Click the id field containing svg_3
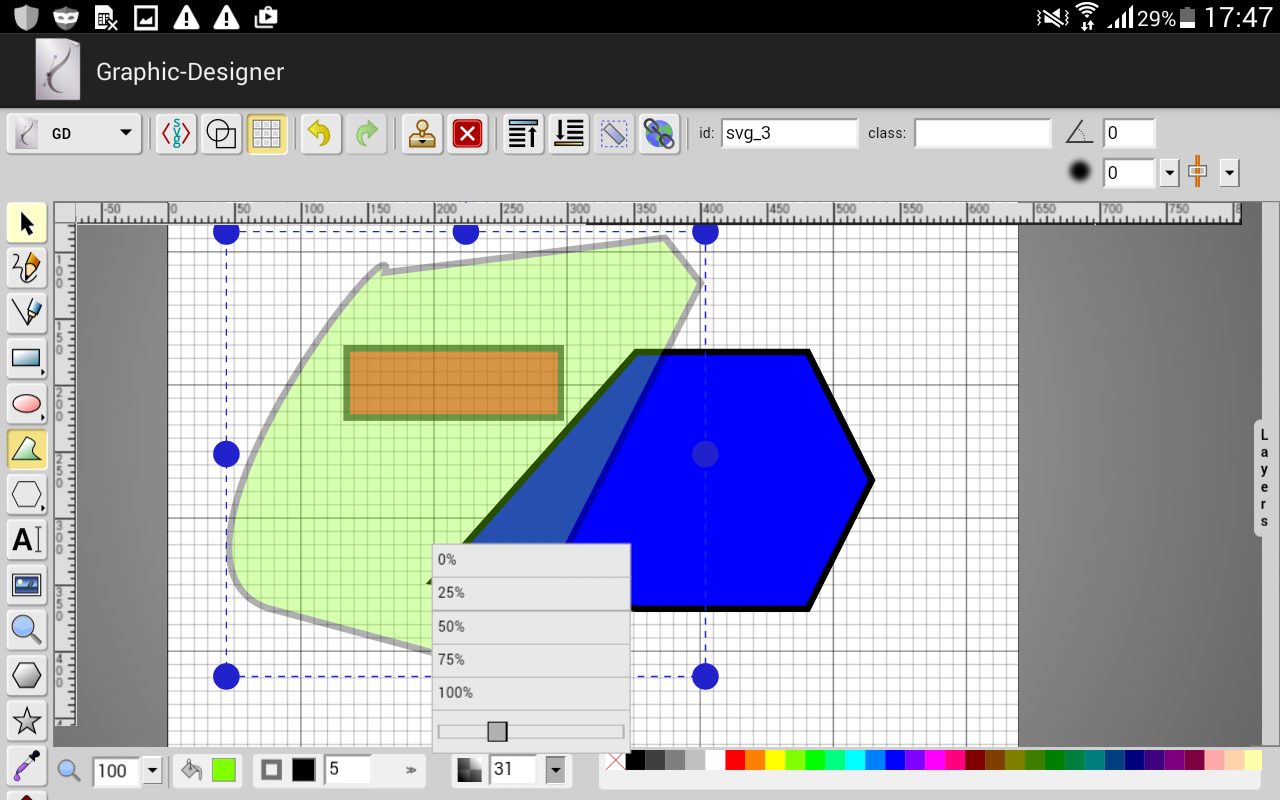Image resolution: width=1280 pixels, height=800 pixels. click(789, 133)
